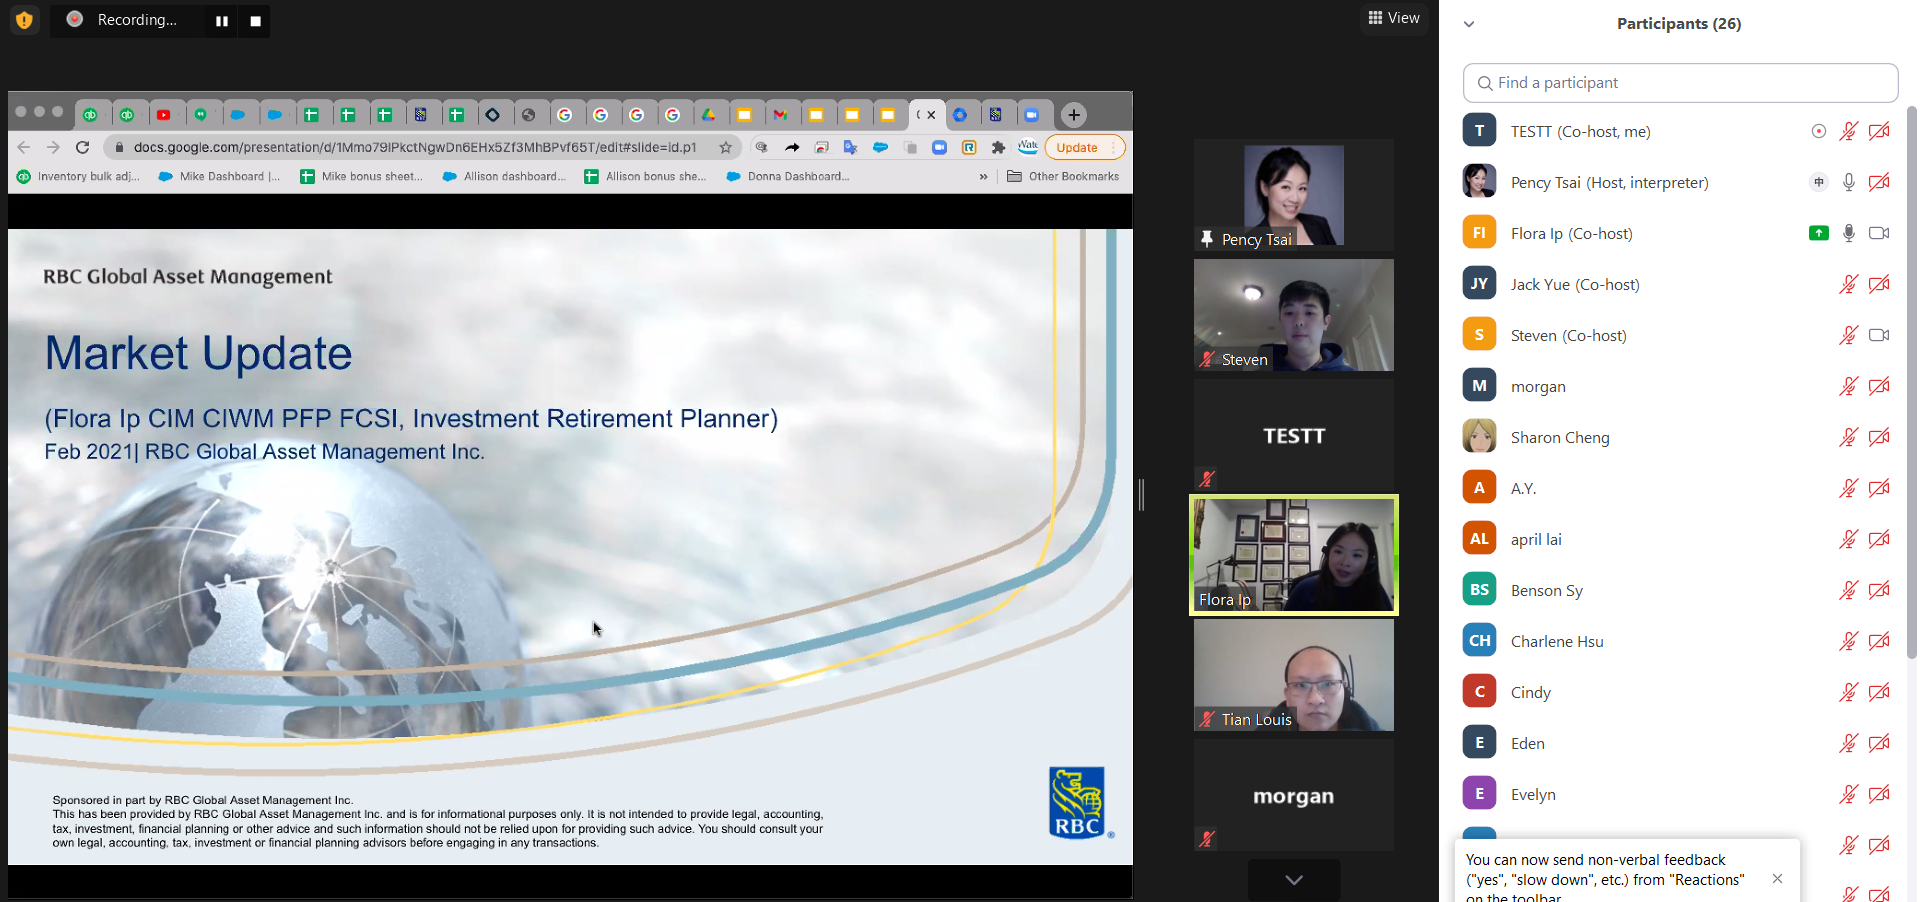
Task: Open the 'Allison dashboard...' bookmark
Action: [503, 177]
